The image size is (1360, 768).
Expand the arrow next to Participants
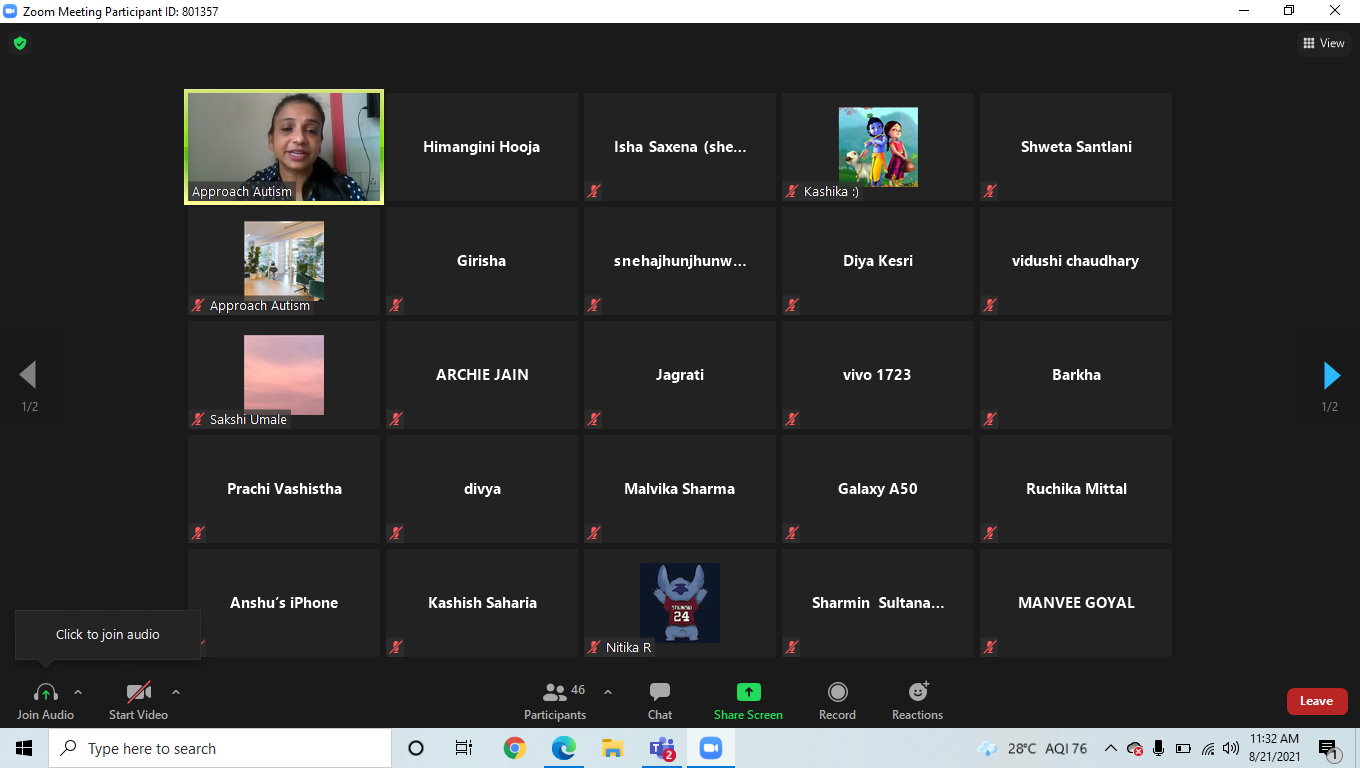coord(608,692)
